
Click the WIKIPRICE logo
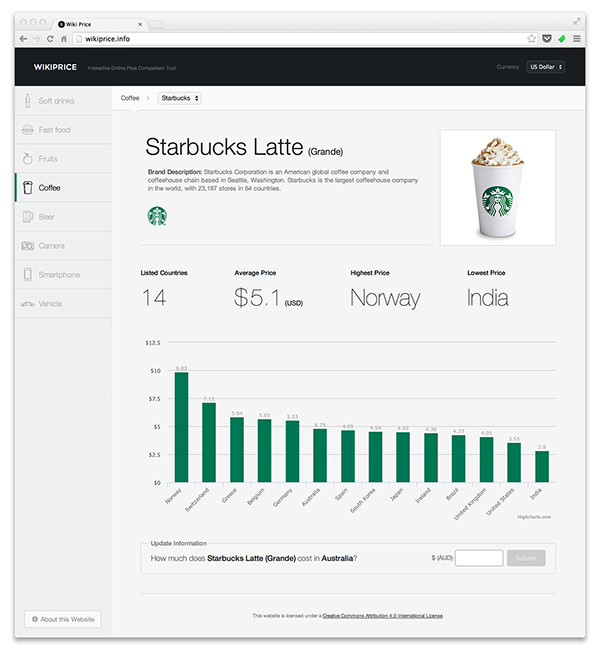coord(55,67)
